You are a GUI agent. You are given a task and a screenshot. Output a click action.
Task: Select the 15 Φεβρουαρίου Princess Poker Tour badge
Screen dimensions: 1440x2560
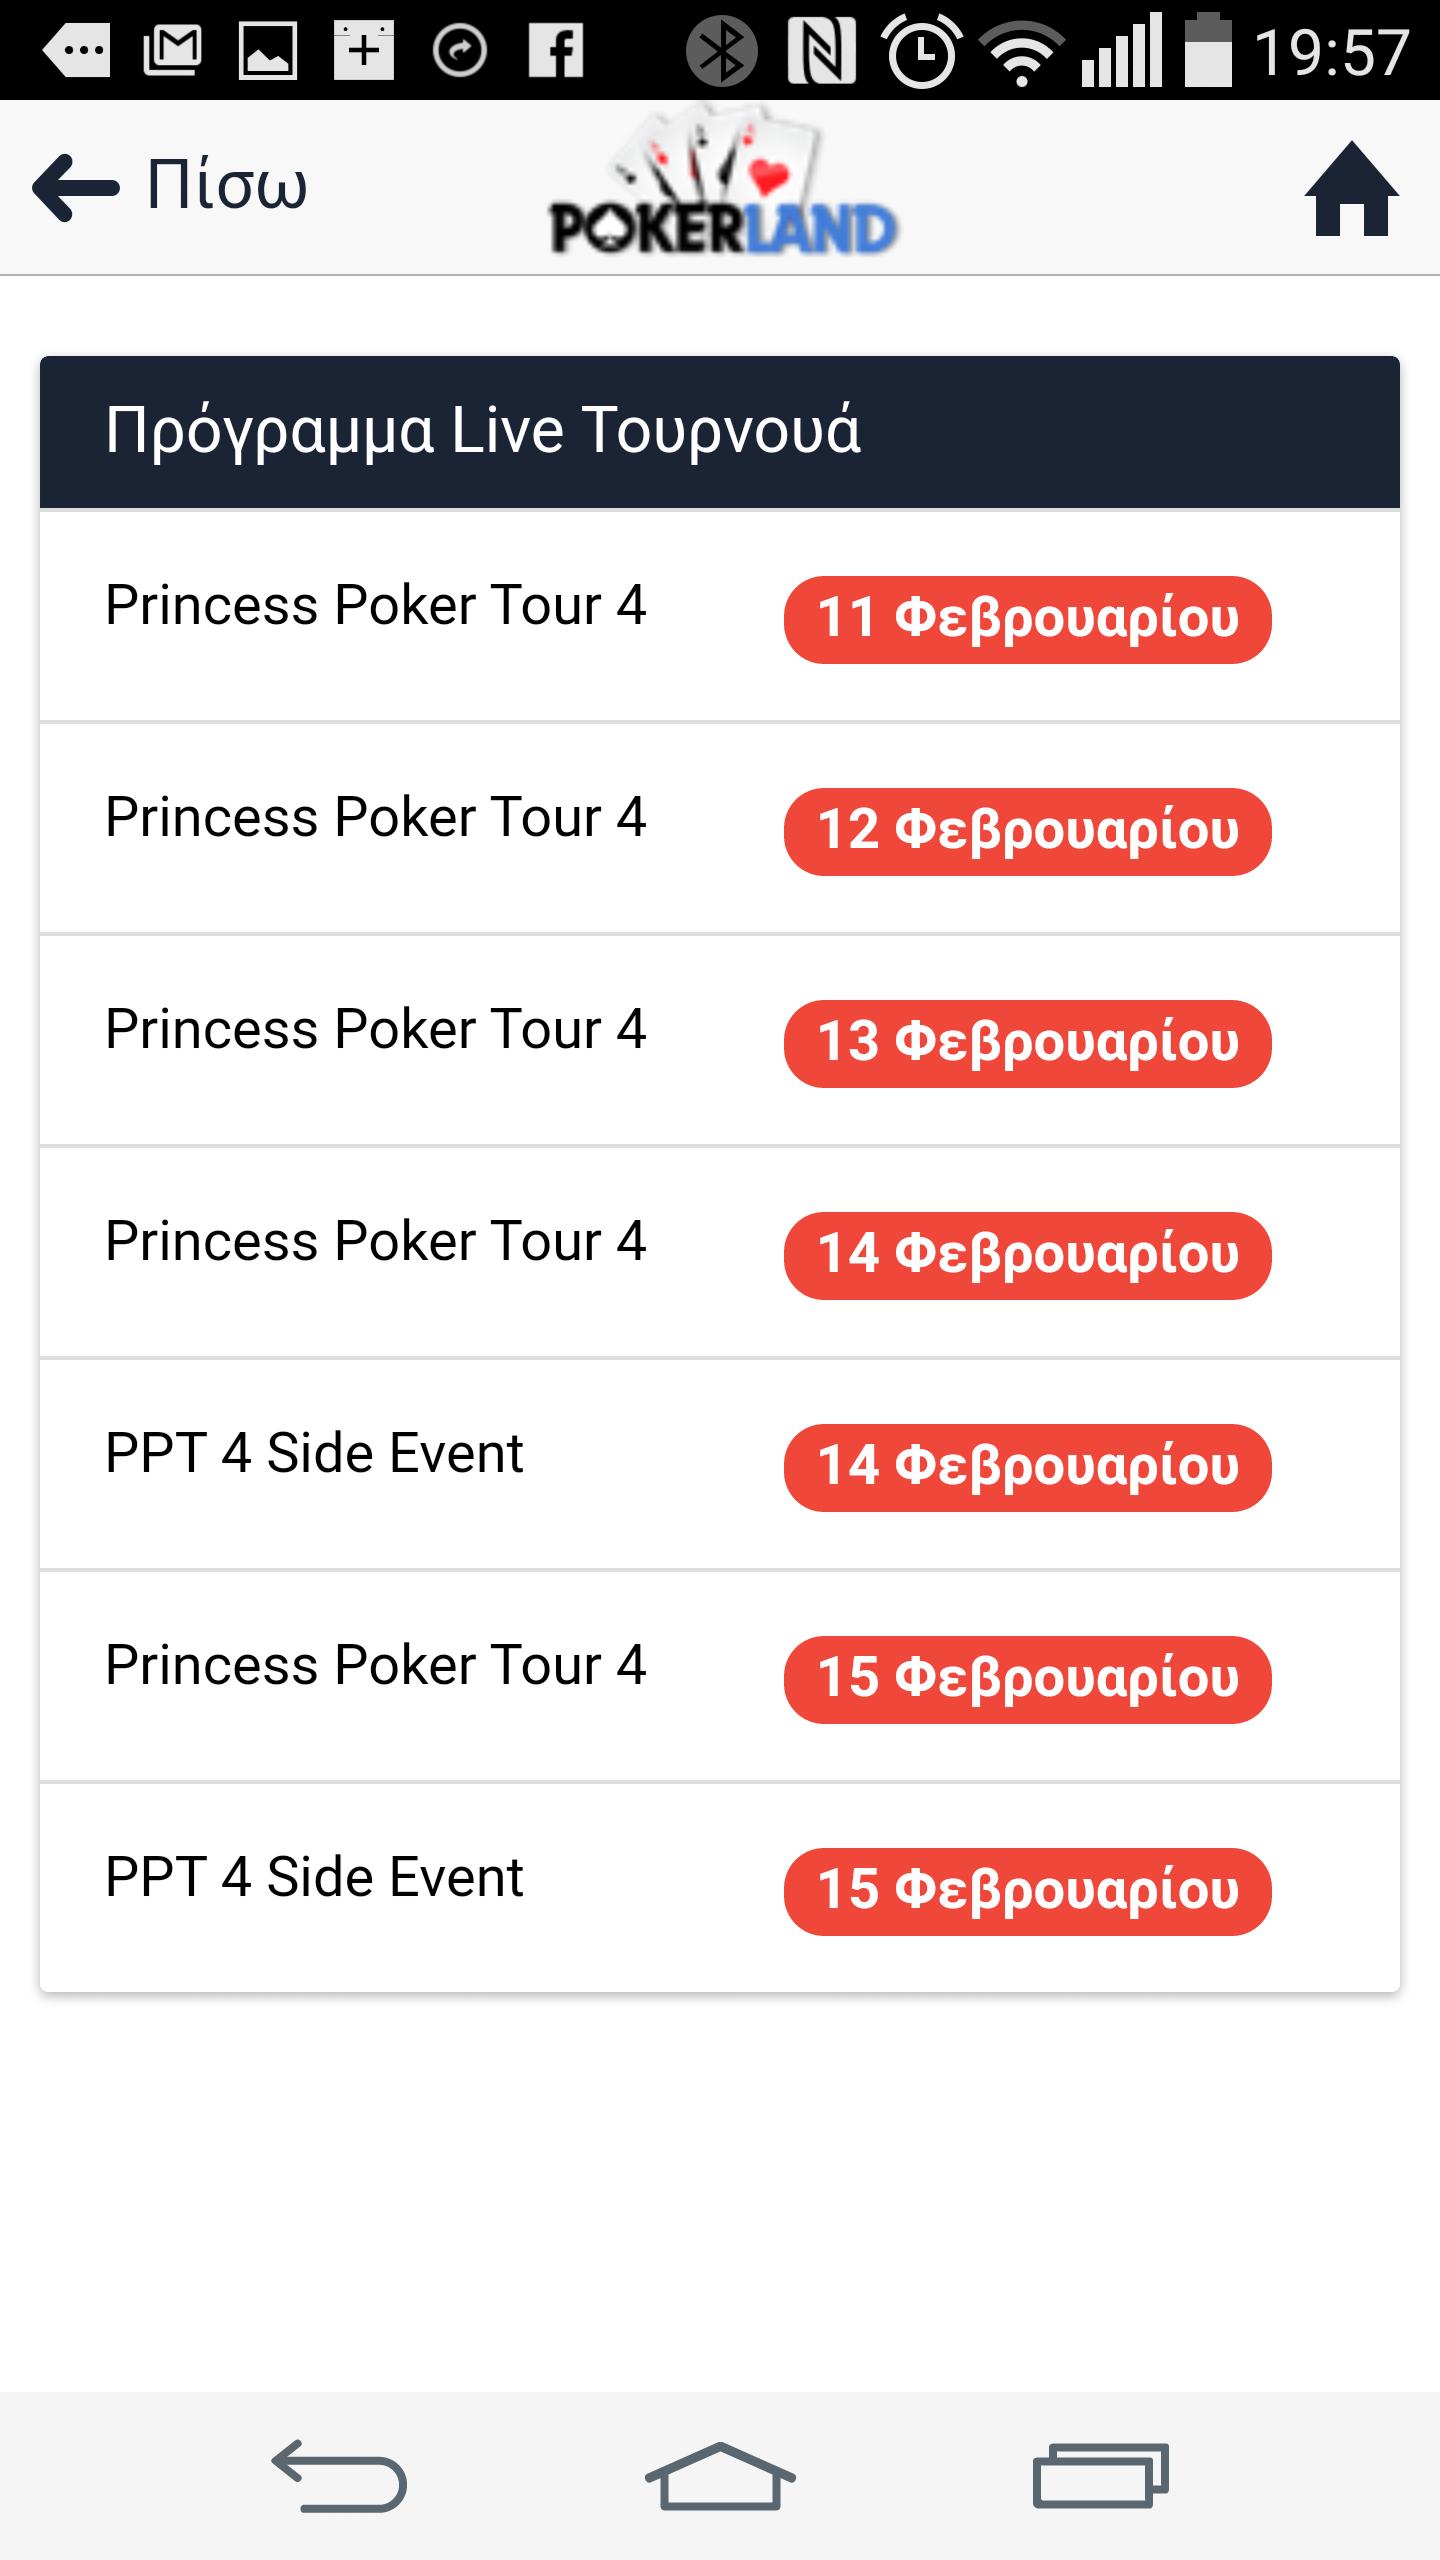1027,1679
